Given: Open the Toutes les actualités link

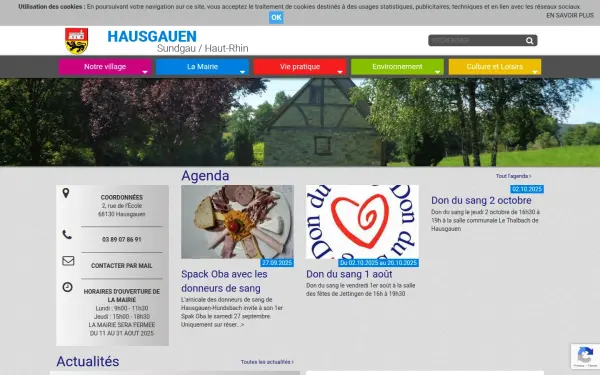Looking at the screenshot, I should pyautogui.click(x=267, y=362).
